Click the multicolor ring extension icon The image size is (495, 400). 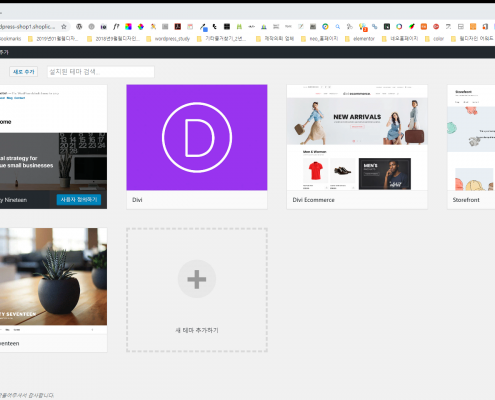click(x=399, y=27)
